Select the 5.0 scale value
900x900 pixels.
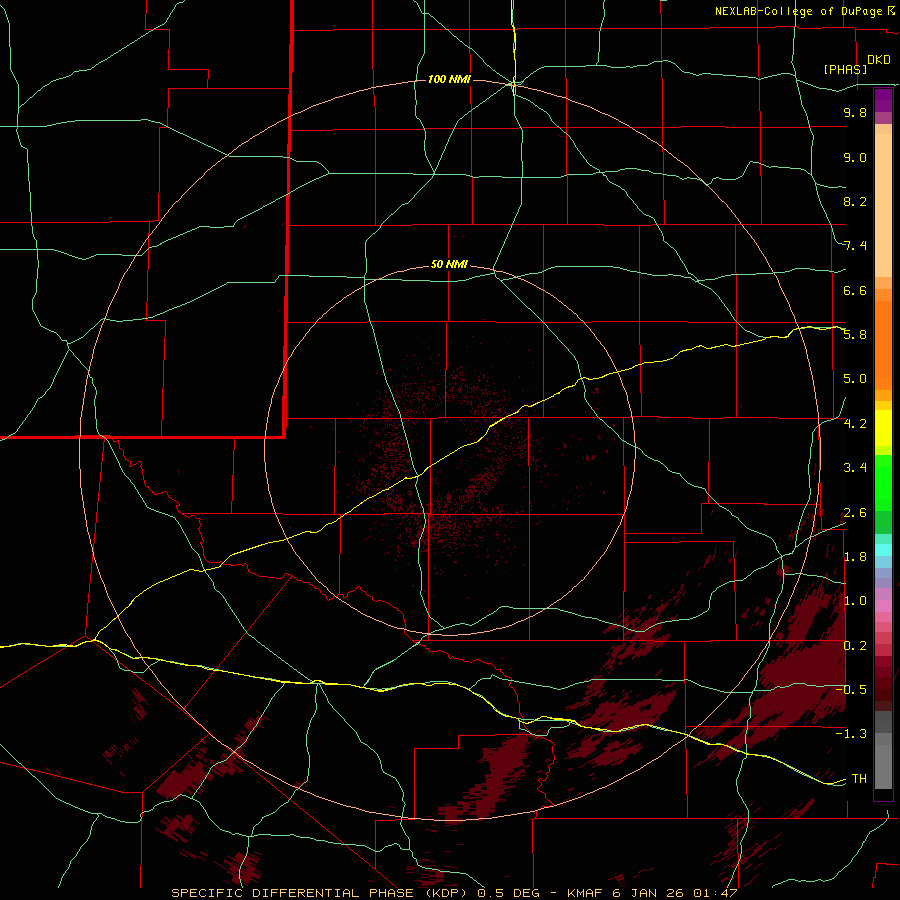855,379
